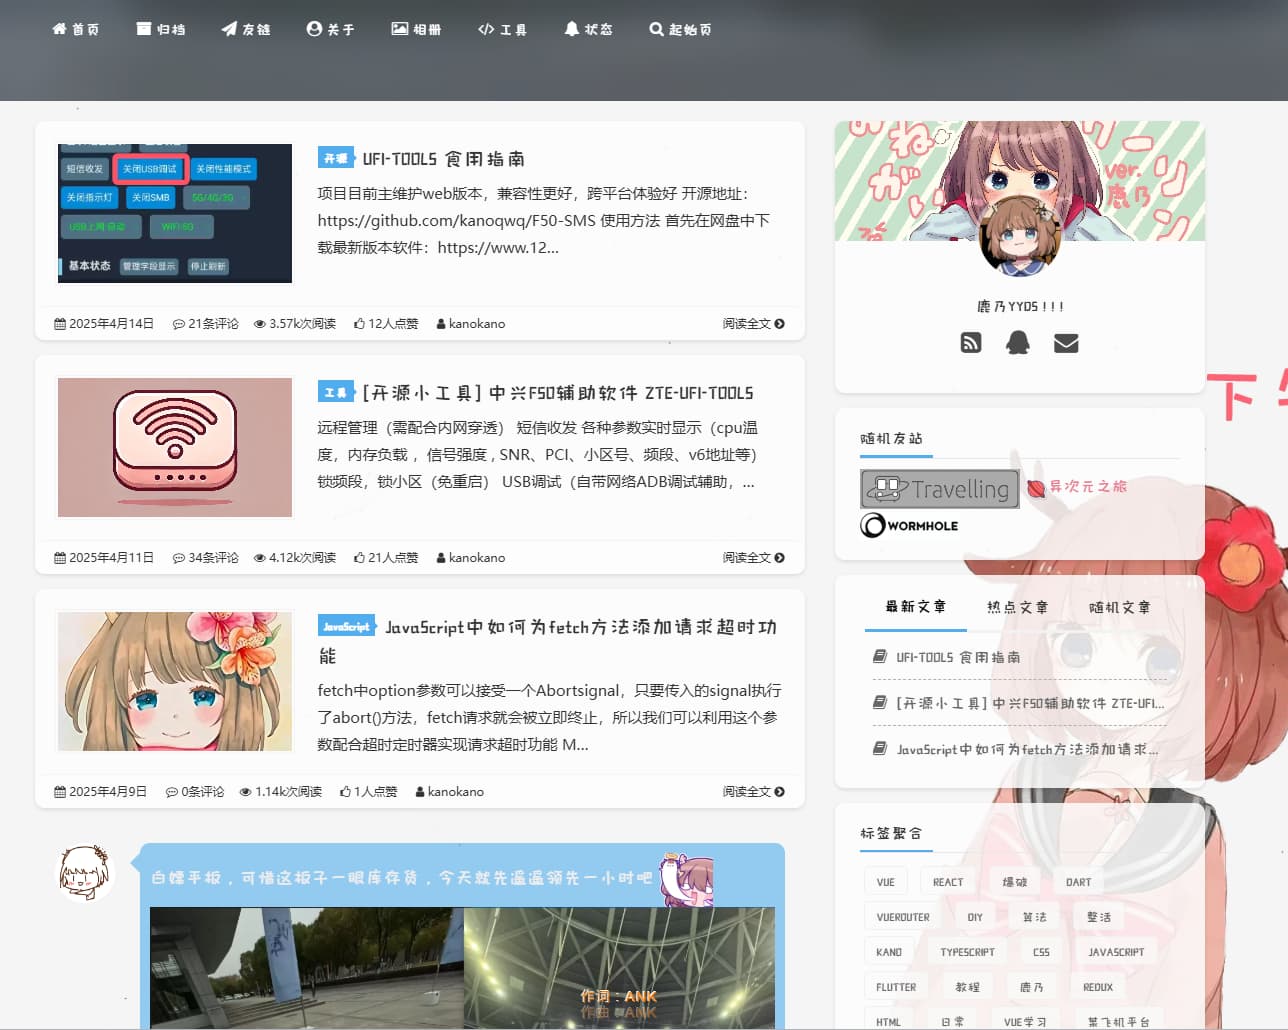Image resolution: width=1288 pixels, height=1030 pixels.
Task: Open the Travelling friend-site button
Action: click(x=938, y=489)
